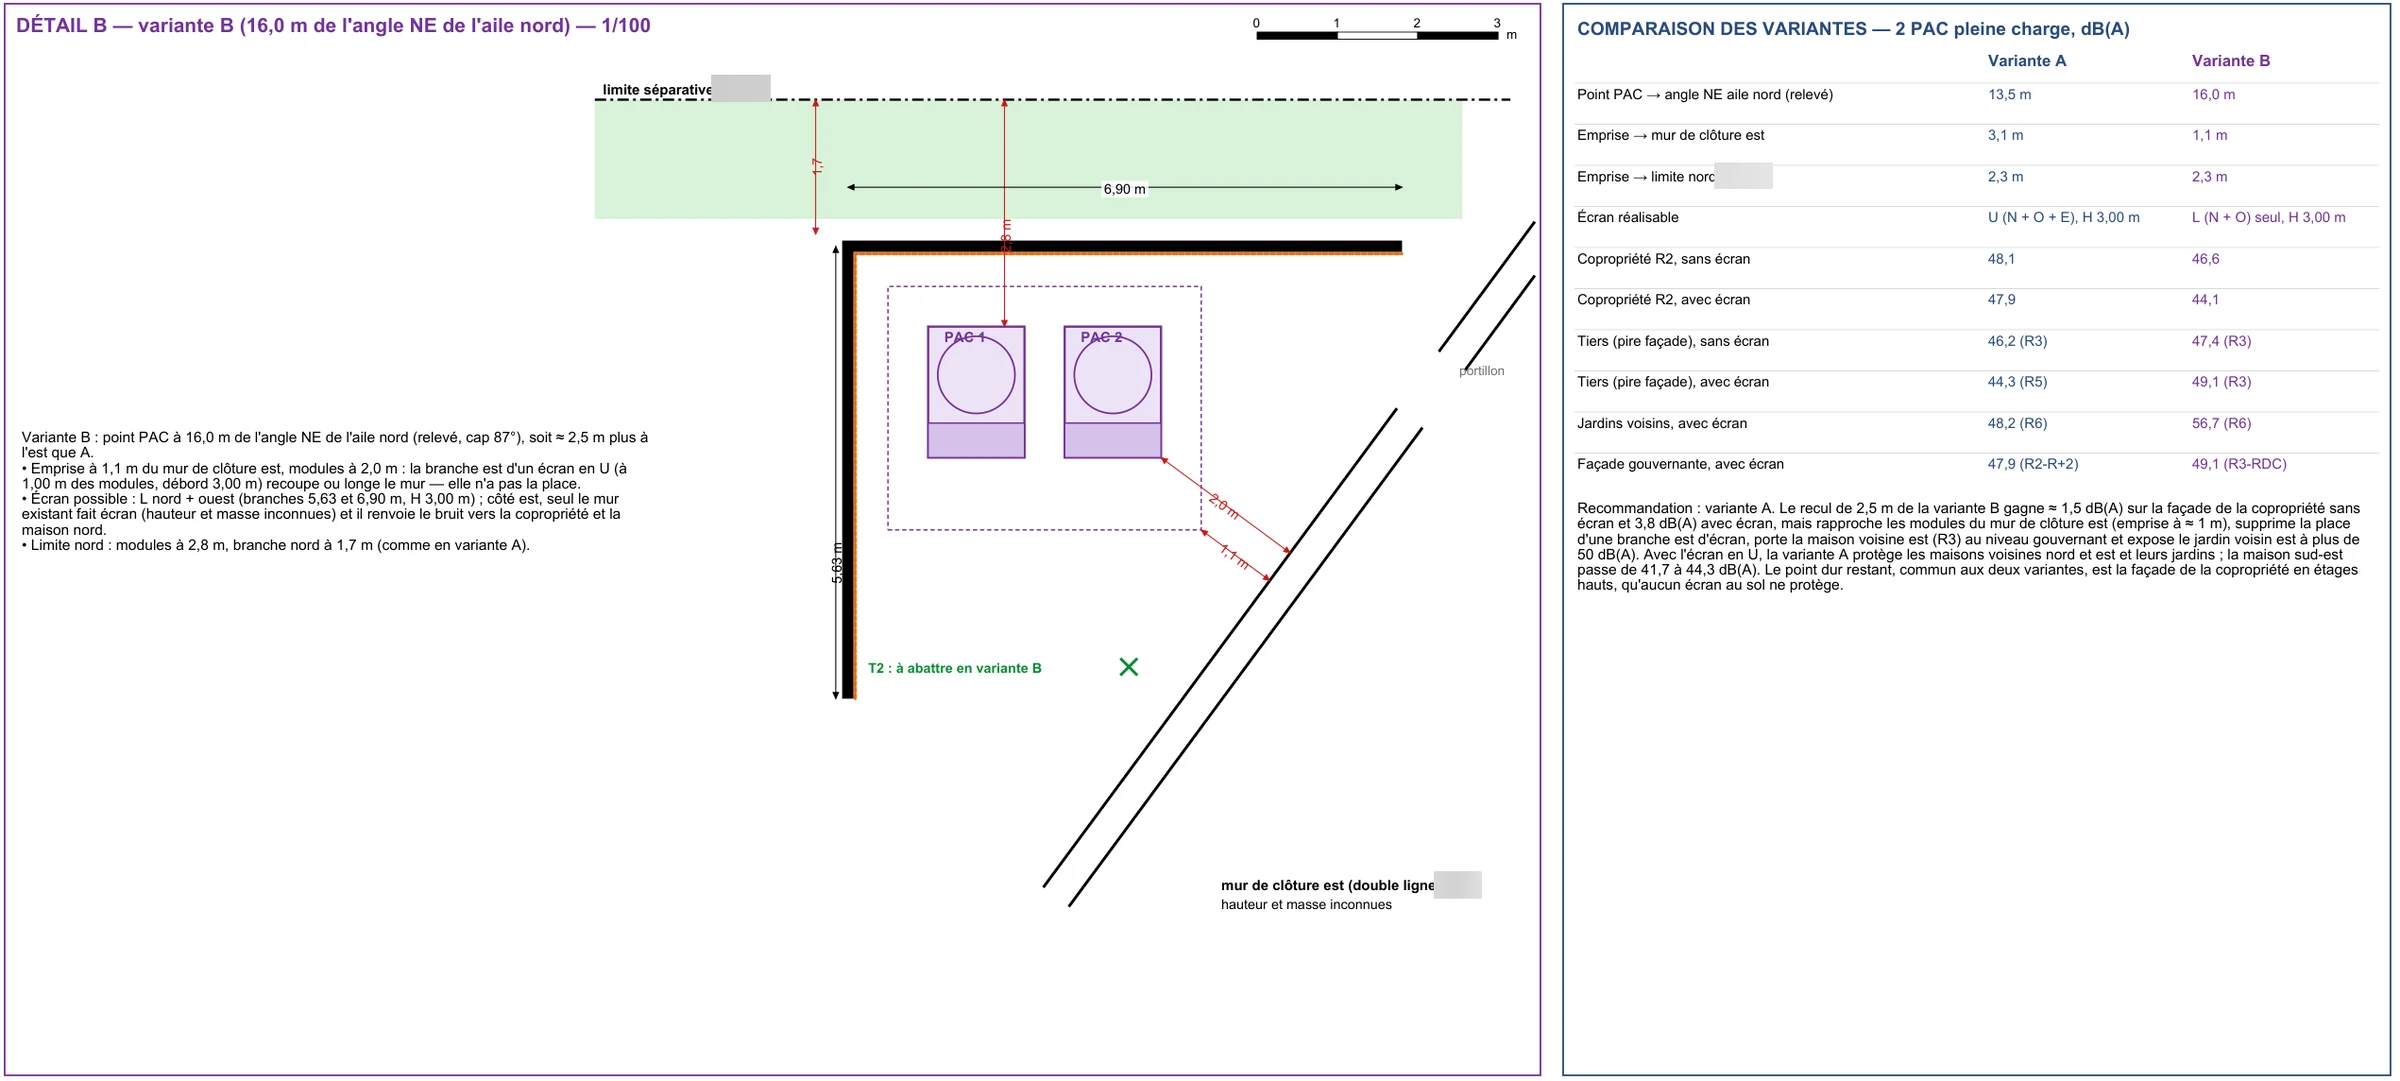Click the 'Variante B' column header
The width and height of the screenshot is (2400, 1081).
2230,61
